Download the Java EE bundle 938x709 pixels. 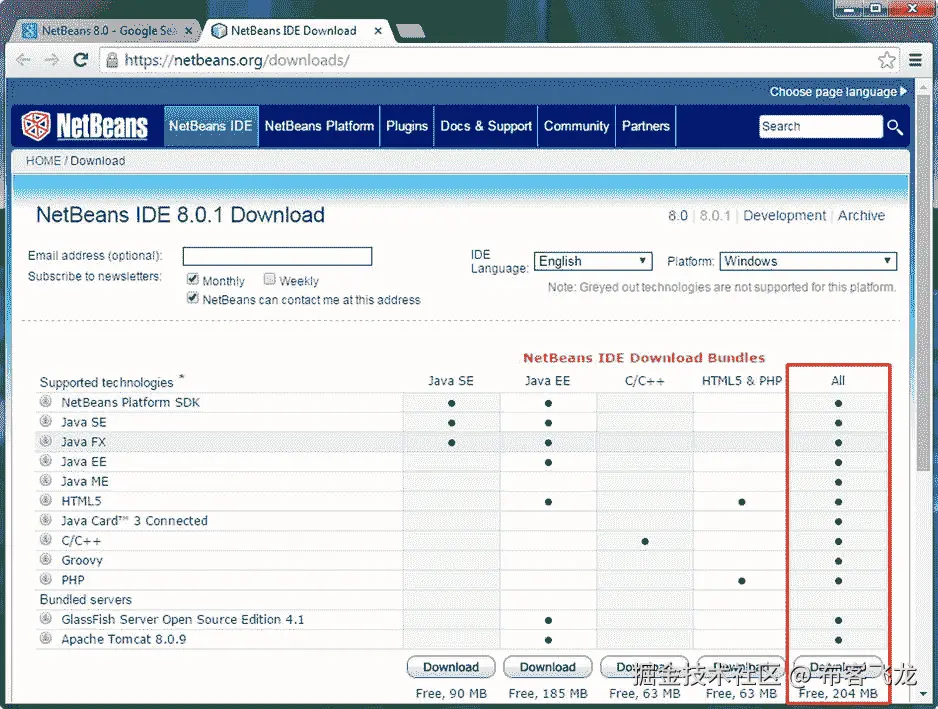(548, 667)
